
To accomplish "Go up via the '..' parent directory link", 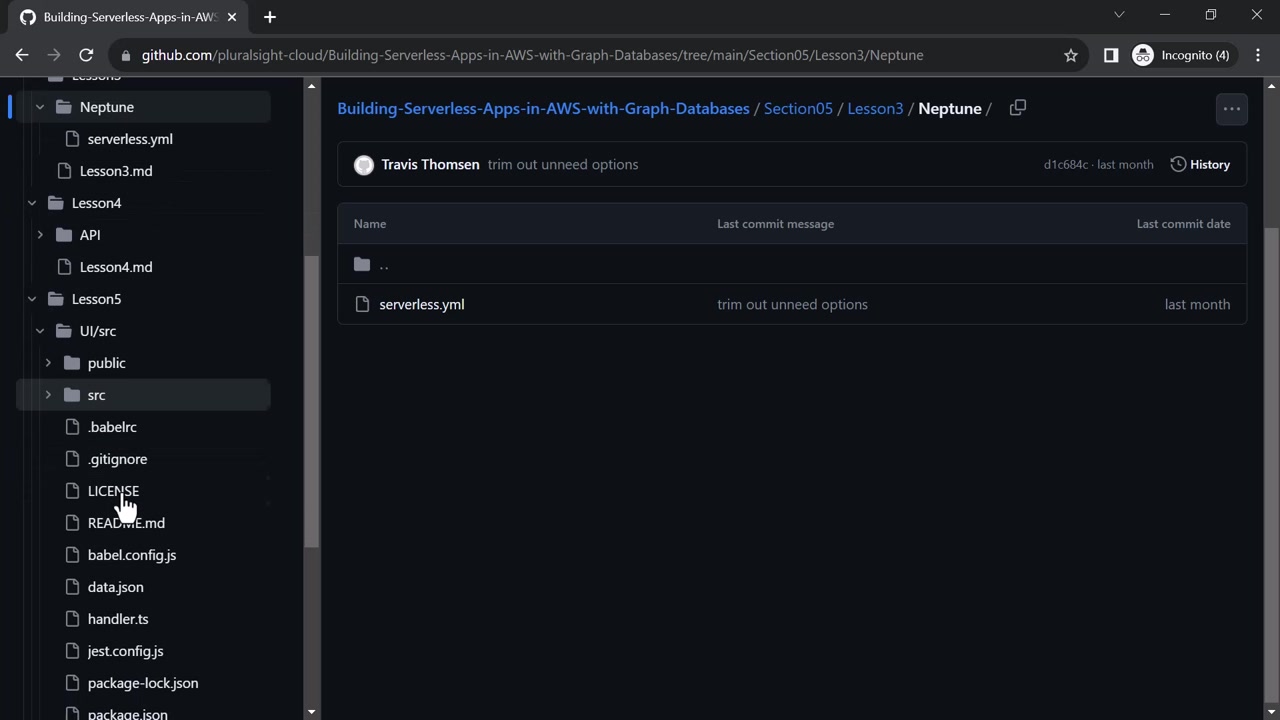I will click(384, 264).
